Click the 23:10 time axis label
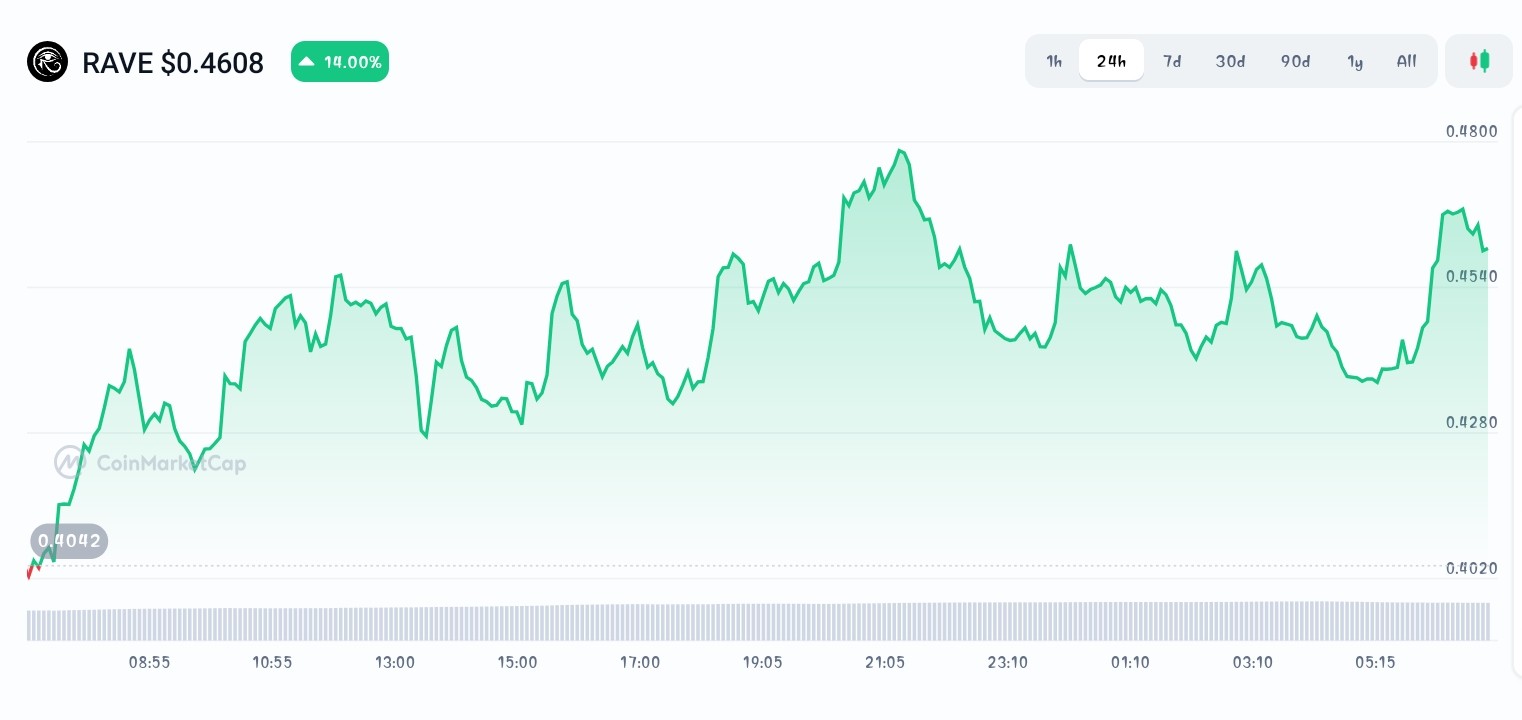The image size is (1522, 720). (x=1008, y=662)
